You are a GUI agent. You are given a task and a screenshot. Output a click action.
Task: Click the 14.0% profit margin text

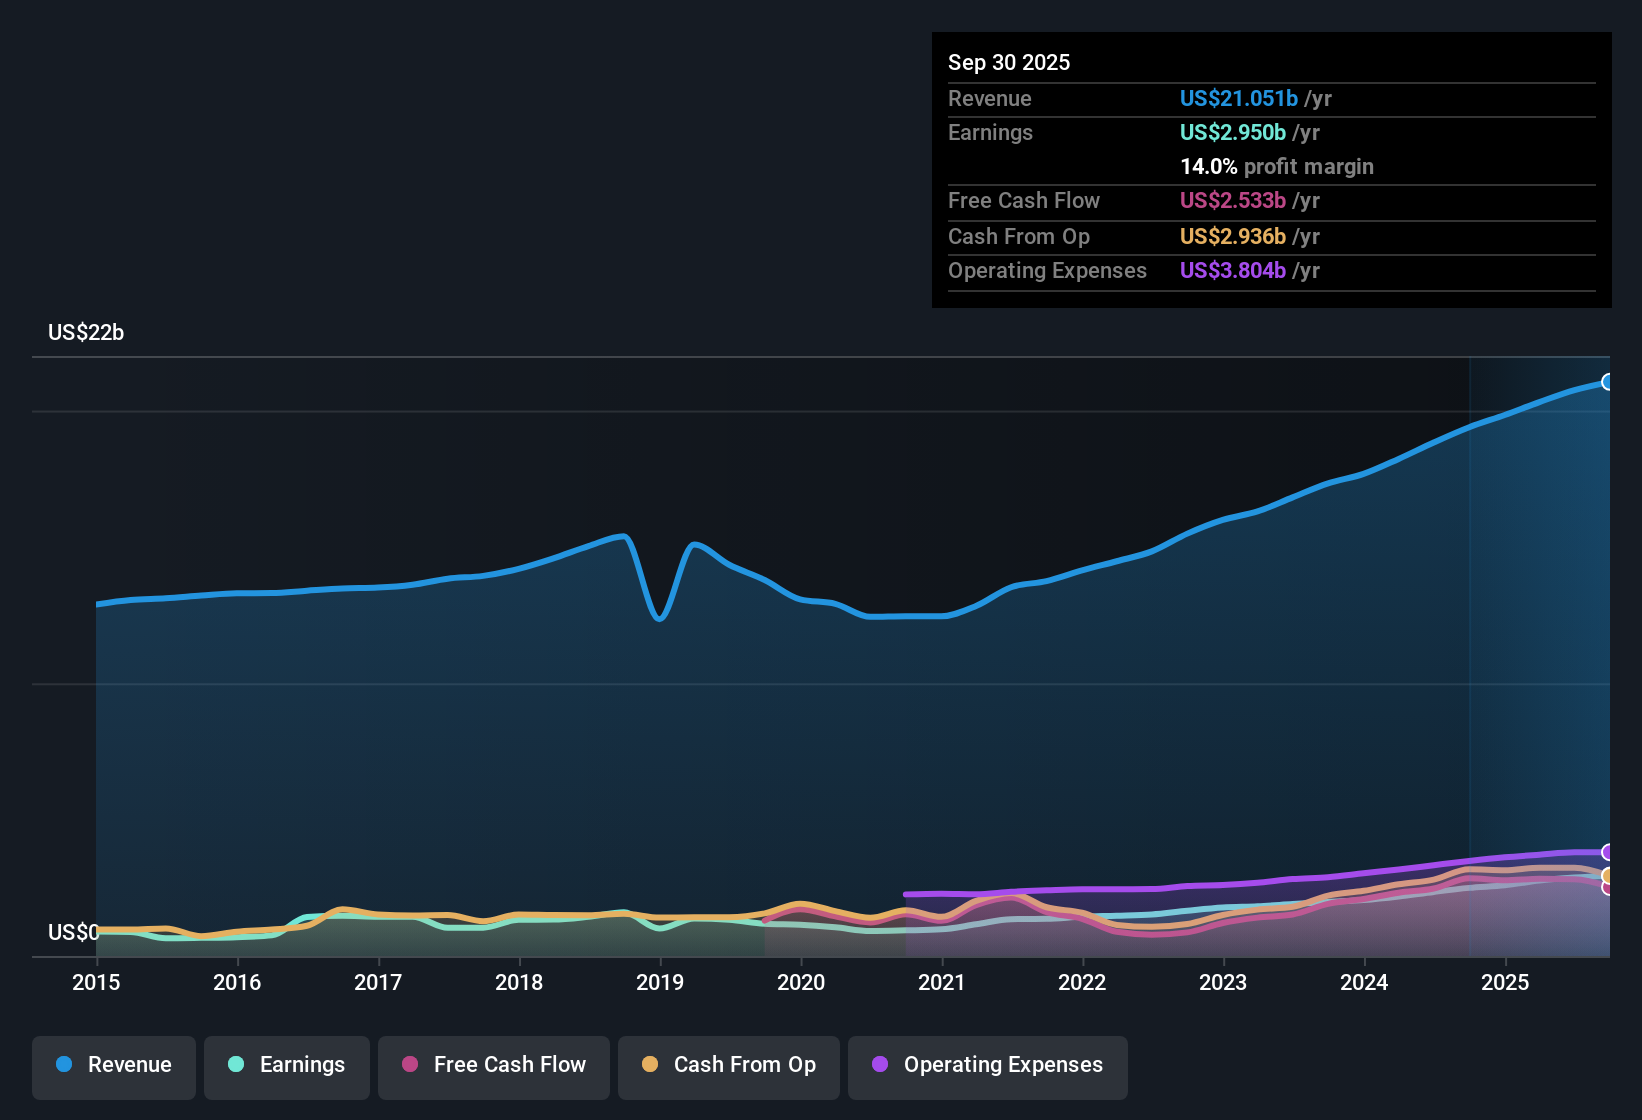[x=1277, y=166]
